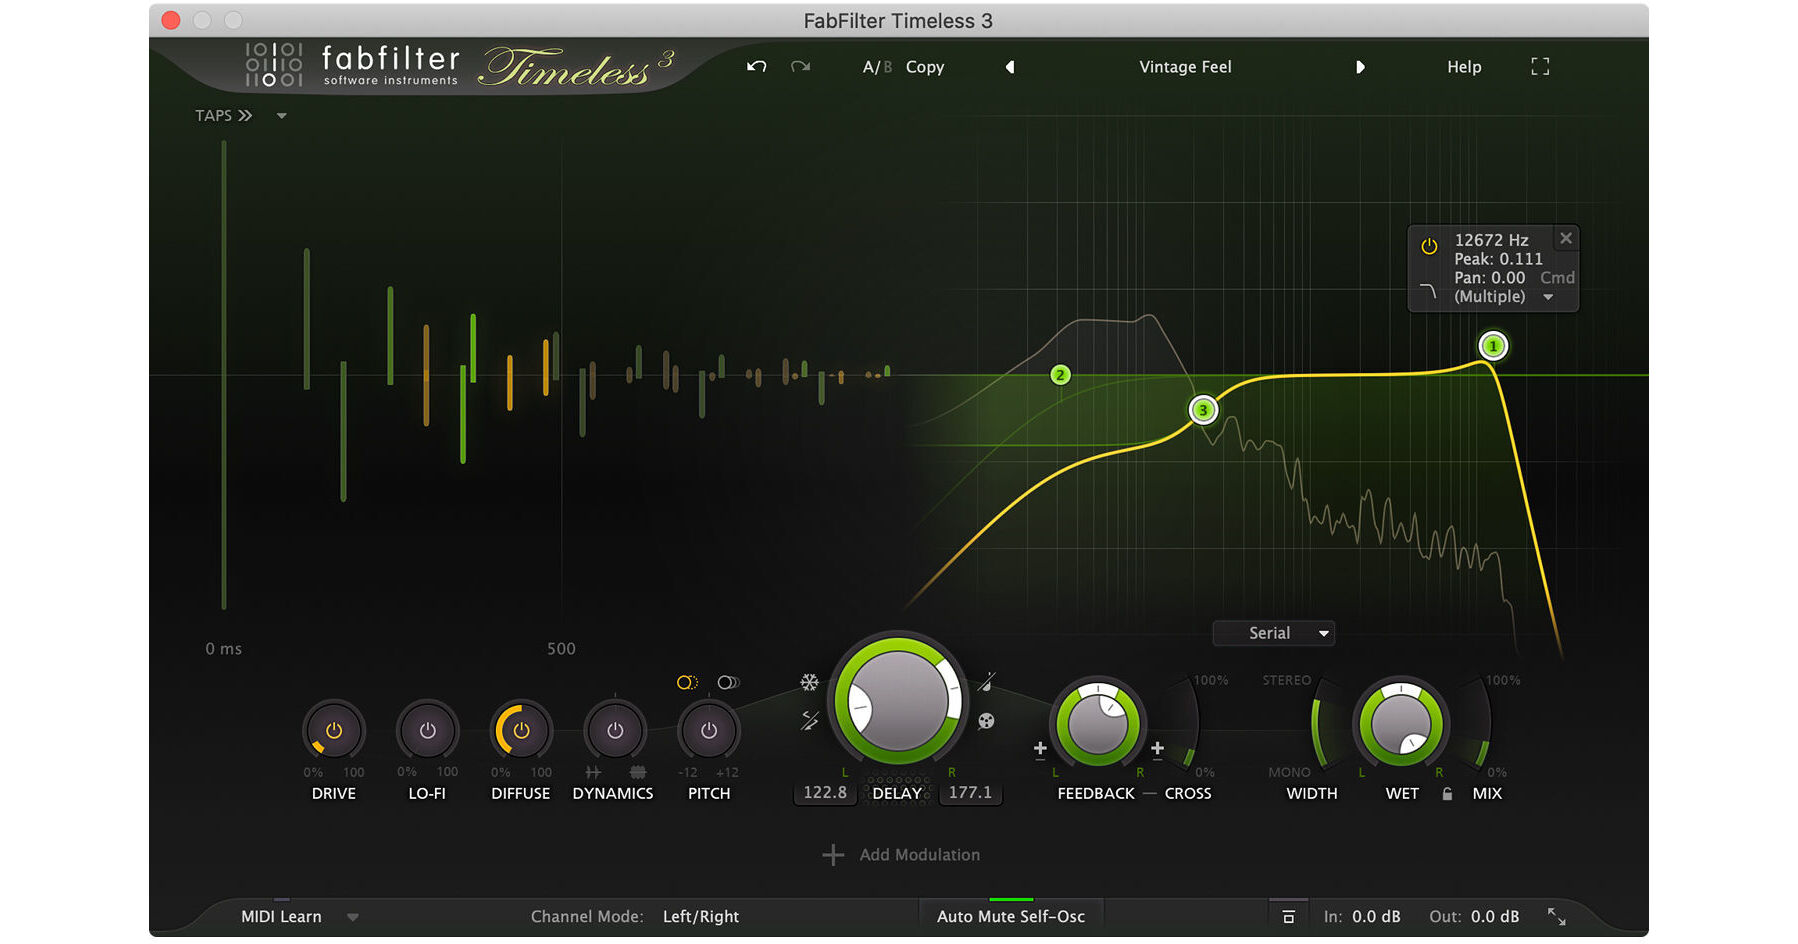The image size is (1798, 944).
Task: Click the tape reel icon right of Delay knob
Action: (x=985, y=722)
